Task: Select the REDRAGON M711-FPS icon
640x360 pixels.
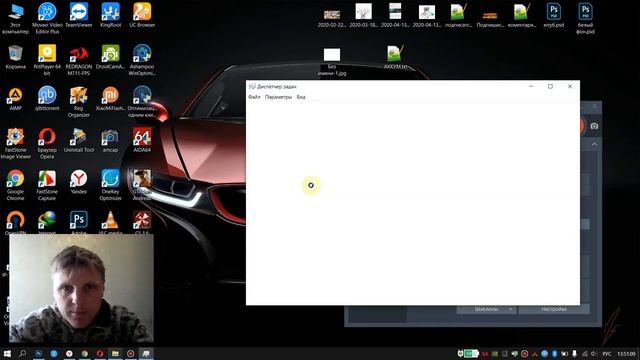Action: pos(79,60)
